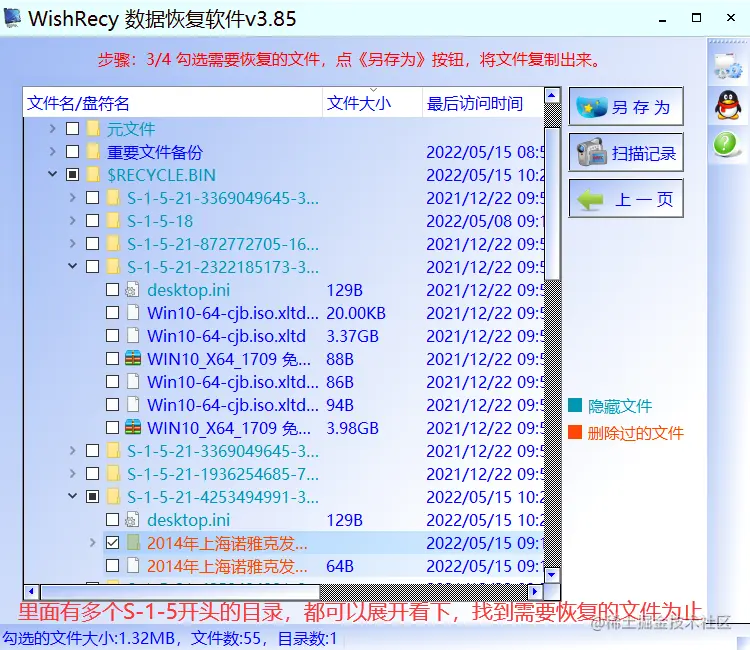Viewport: 750px width, 650px height.
Task: Click the vertical scrollbar thumb
Action: (x=552, y=203)
